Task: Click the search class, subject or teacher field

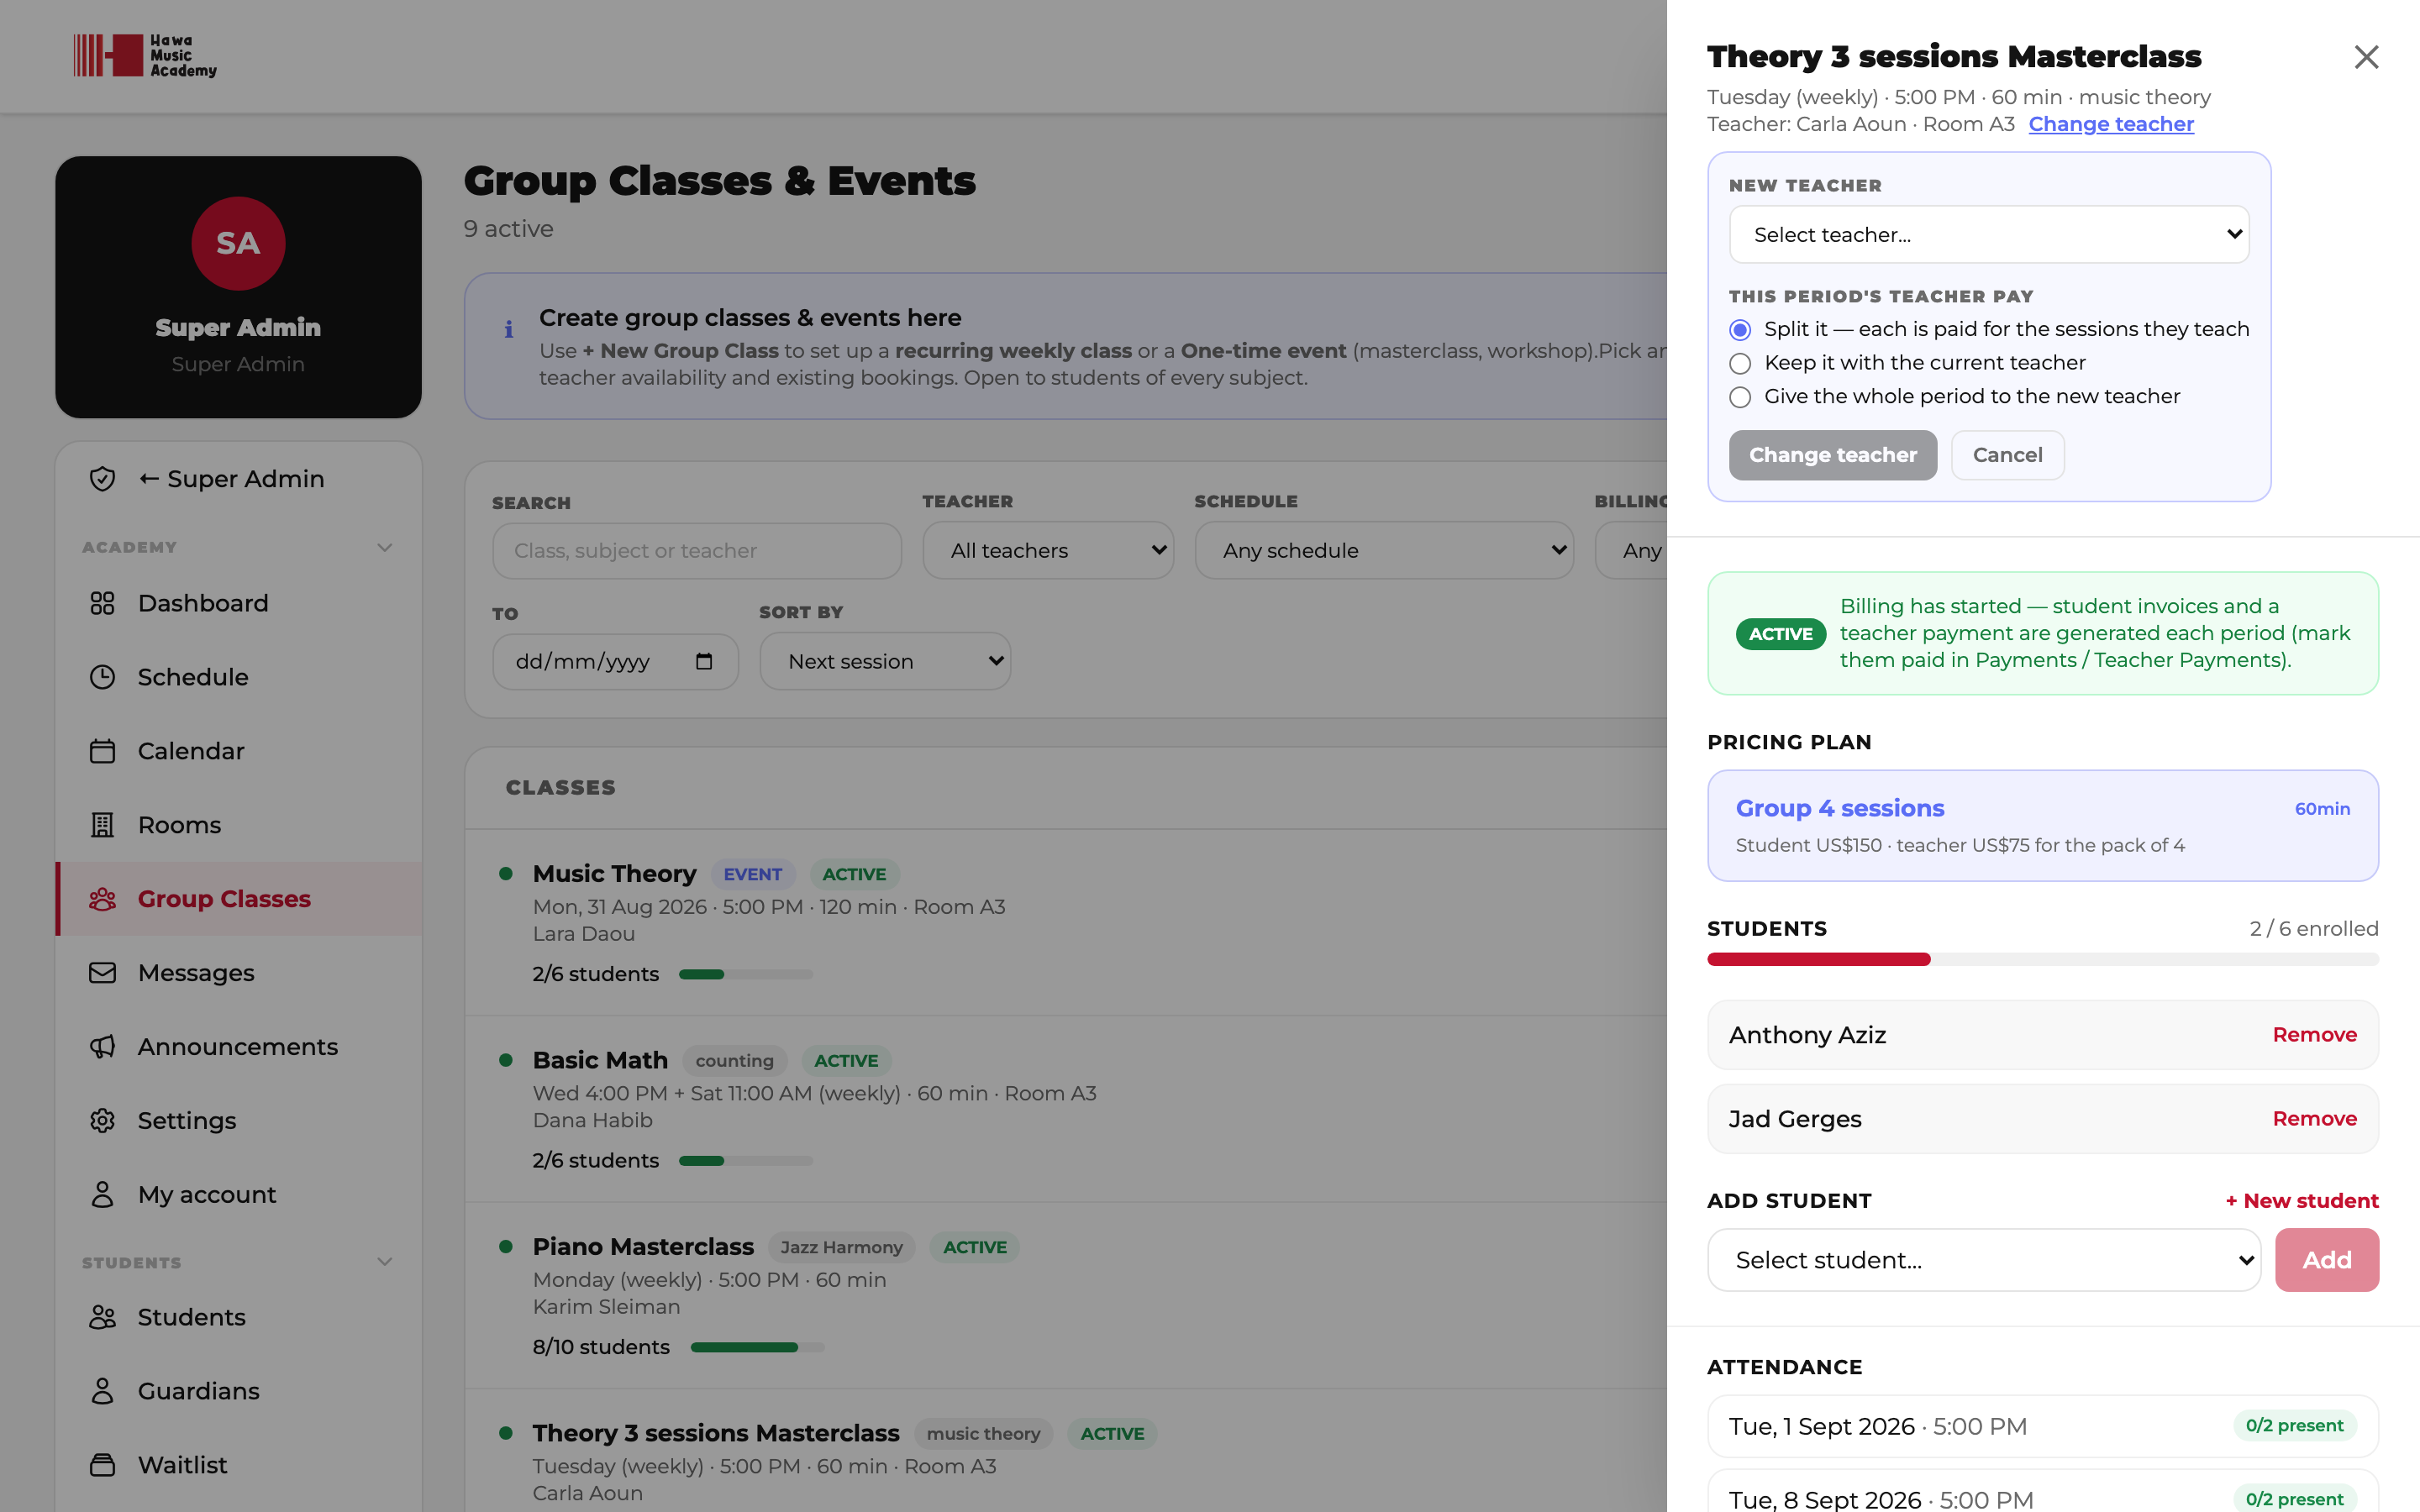Action: coord(696,551)
